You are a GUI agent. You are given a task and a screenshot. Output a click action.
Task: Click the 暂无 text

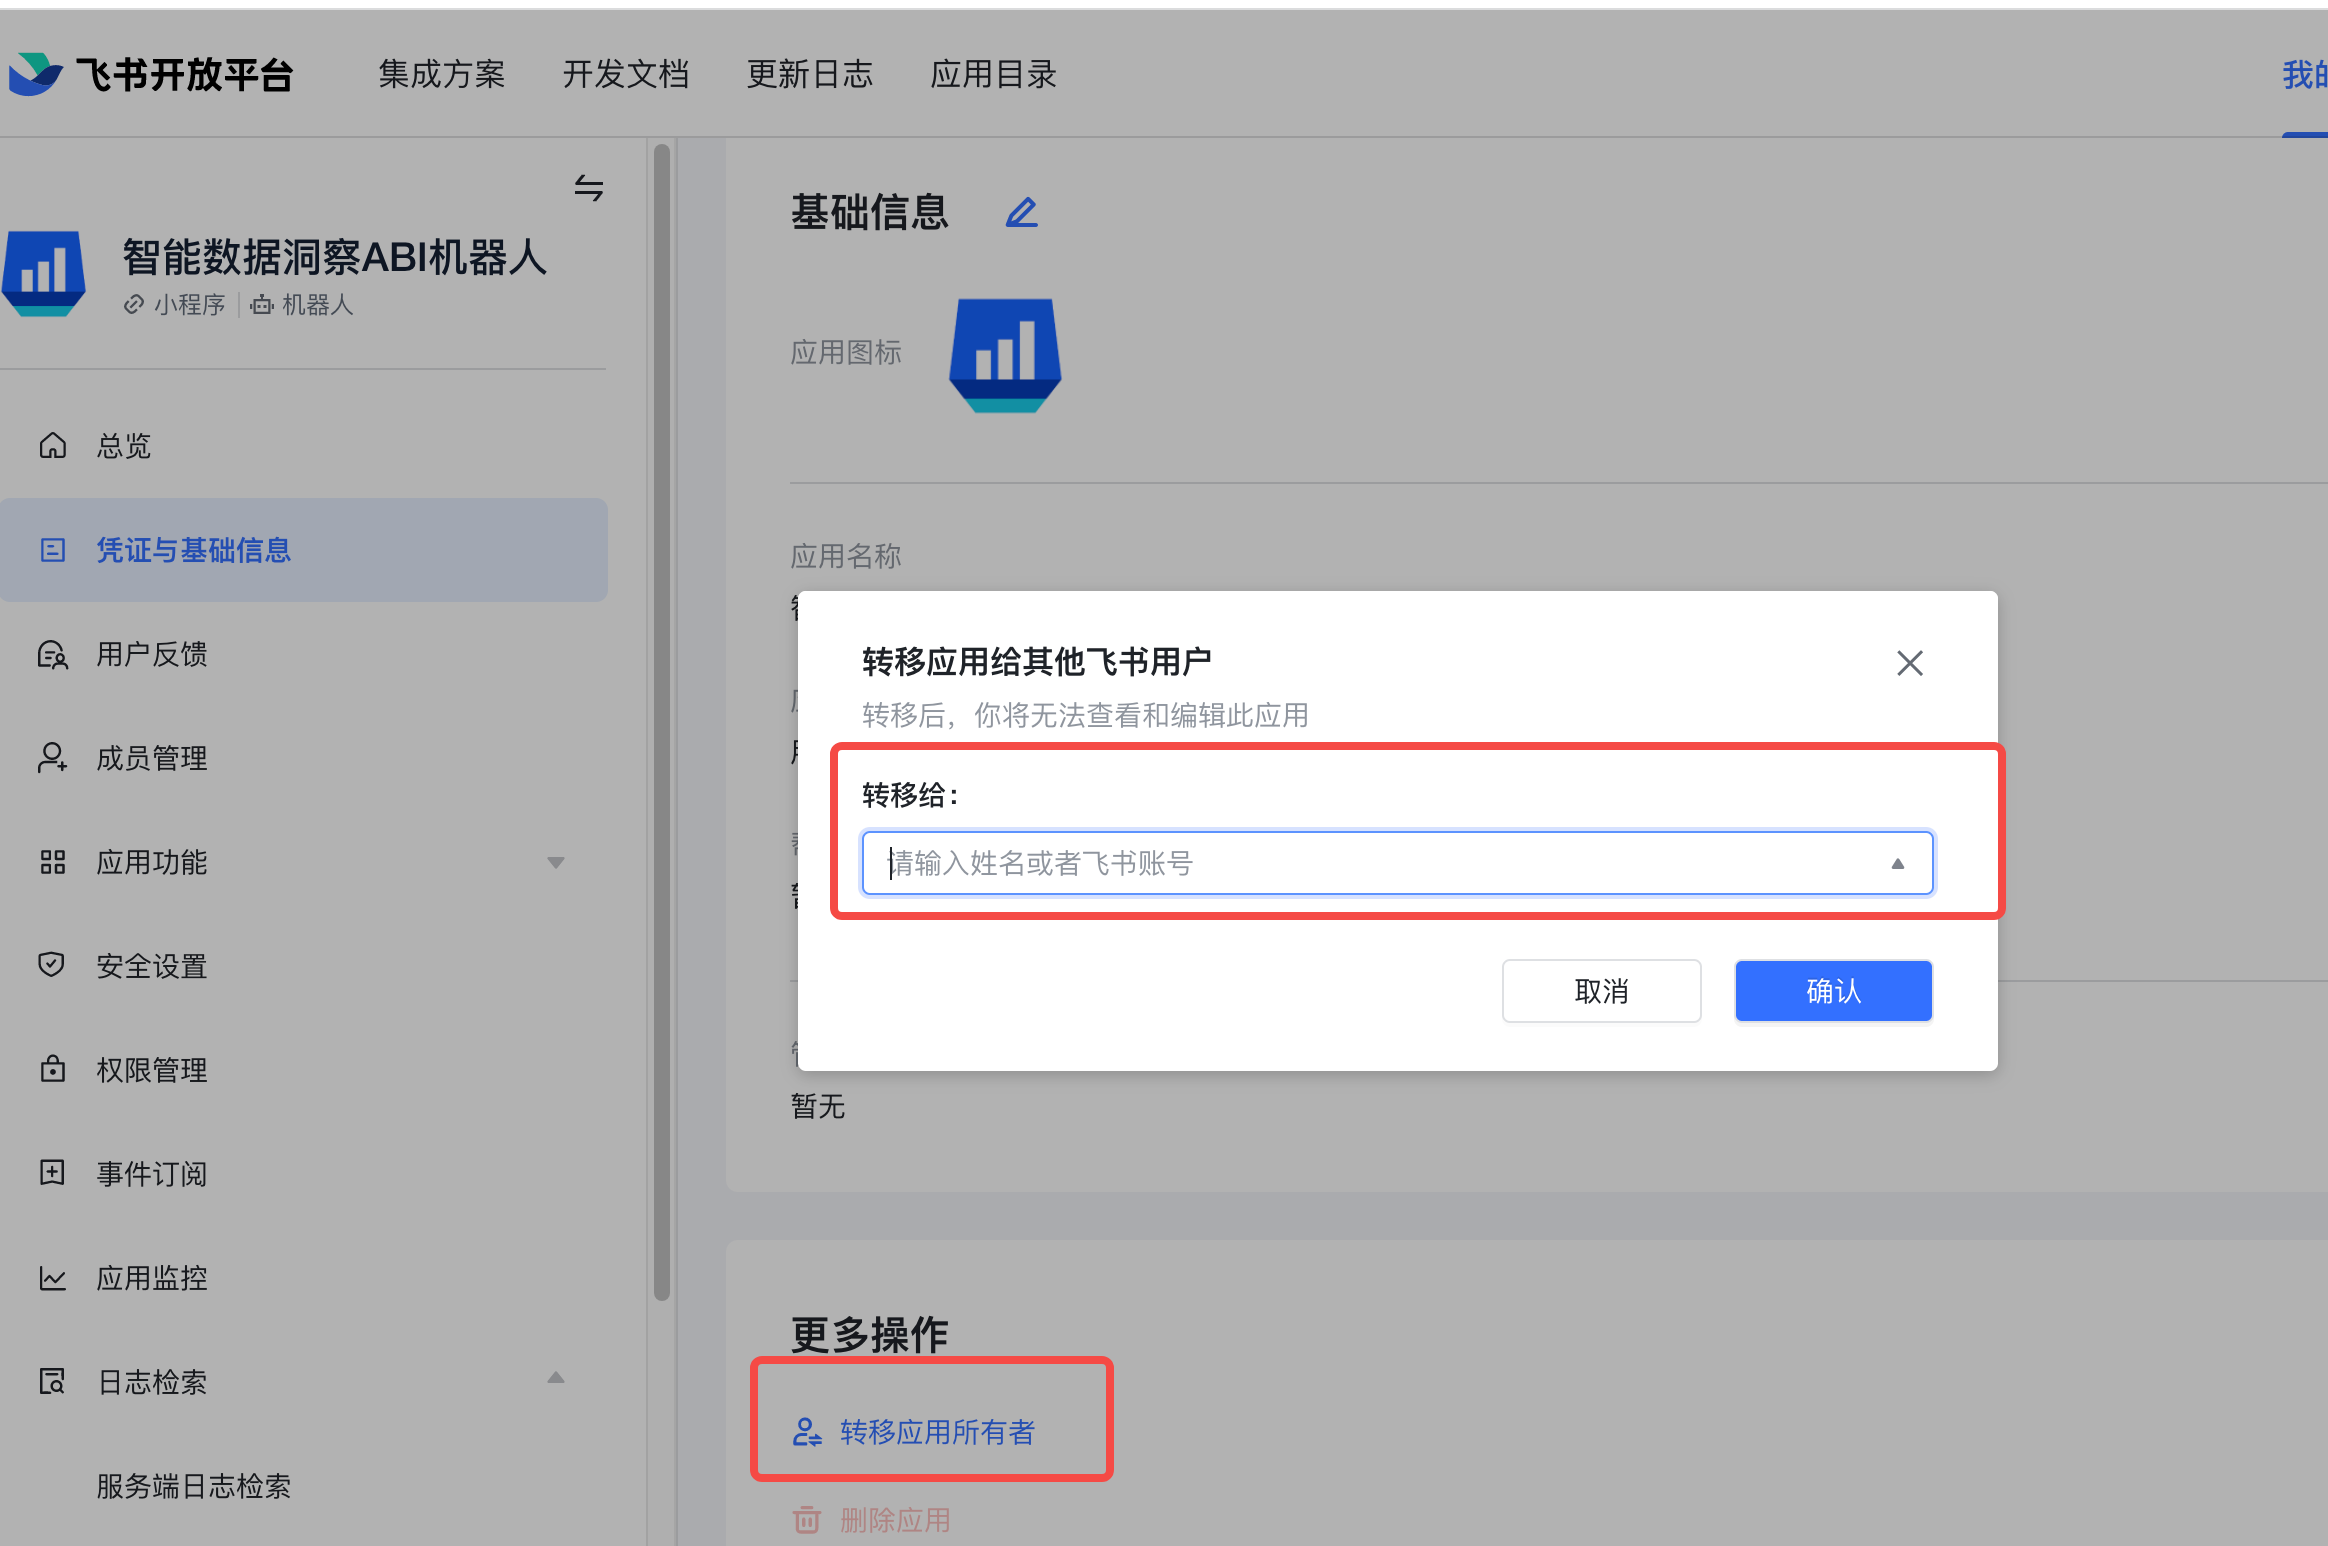pos(818,1106)
